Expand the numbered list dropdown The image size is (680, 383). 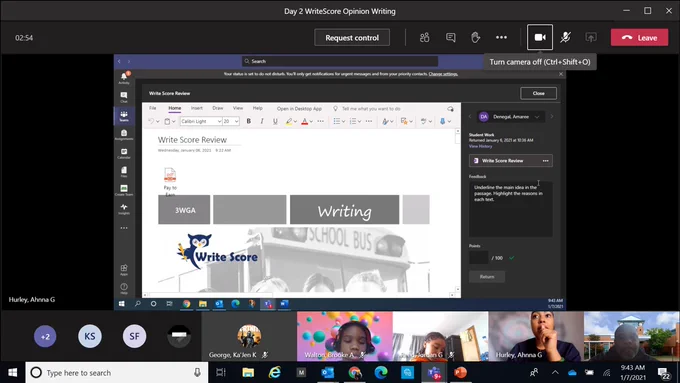point(360,121)
